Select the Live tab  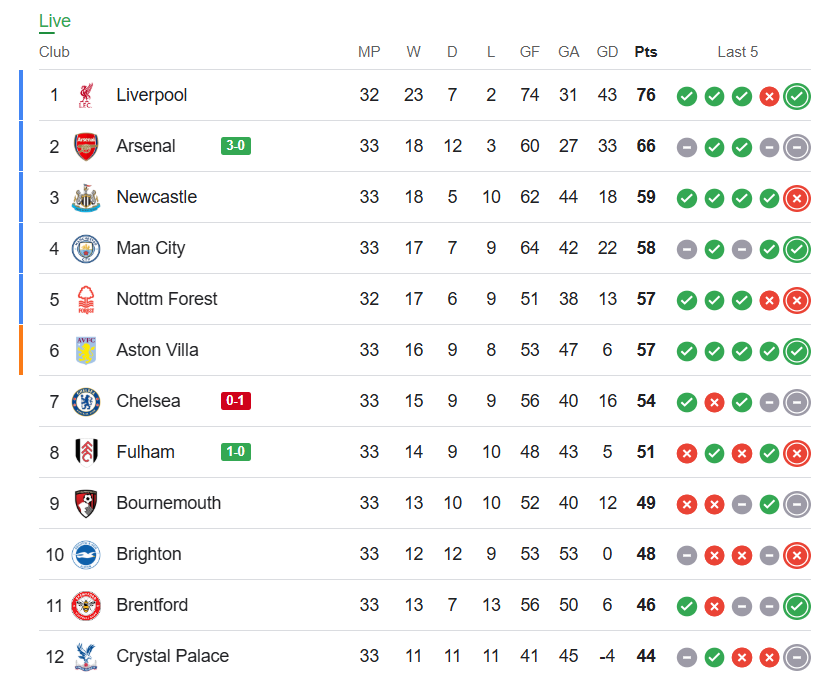pos(54,21)
